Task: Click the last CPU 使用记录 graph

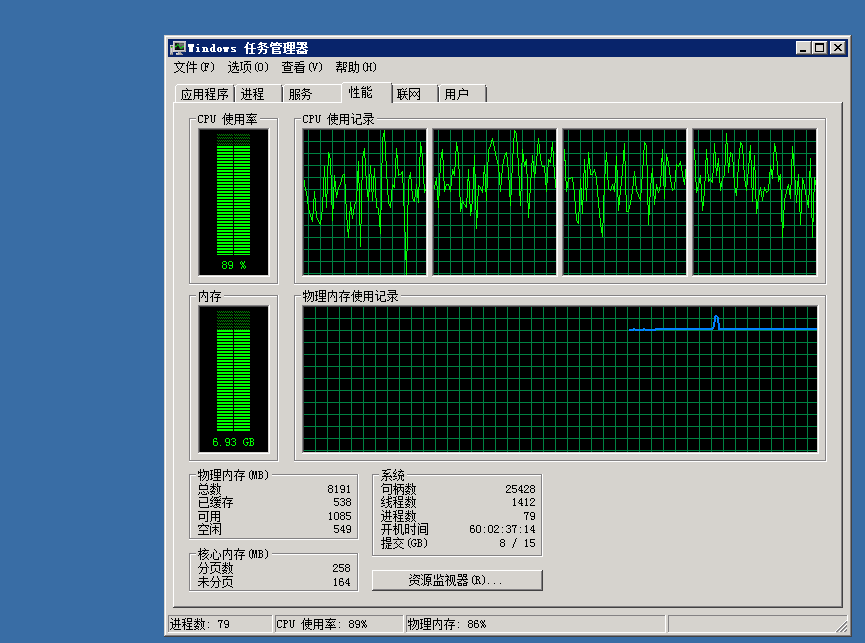Action: pyautogui.click(x=755, y=201)
